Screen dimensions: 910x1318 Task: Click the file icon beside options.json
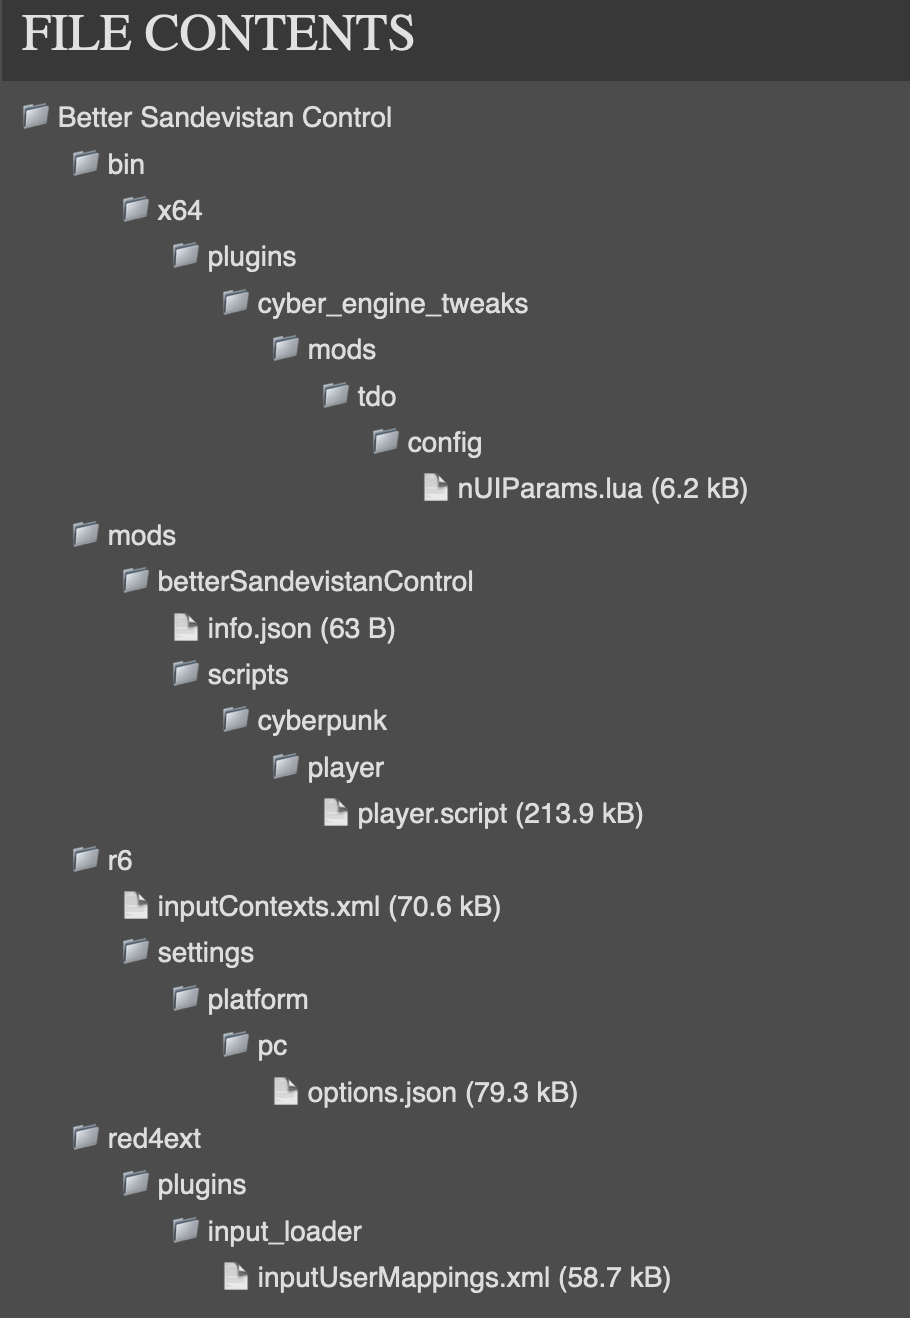coord(285,1091)
